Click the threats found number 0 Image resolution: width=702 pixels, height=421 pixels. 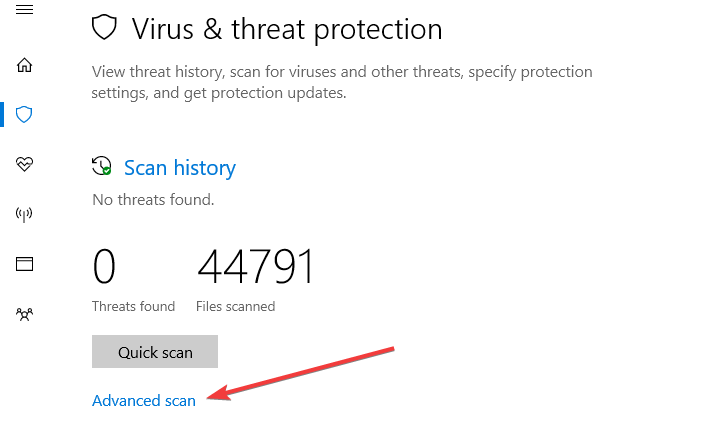(104, 268)
